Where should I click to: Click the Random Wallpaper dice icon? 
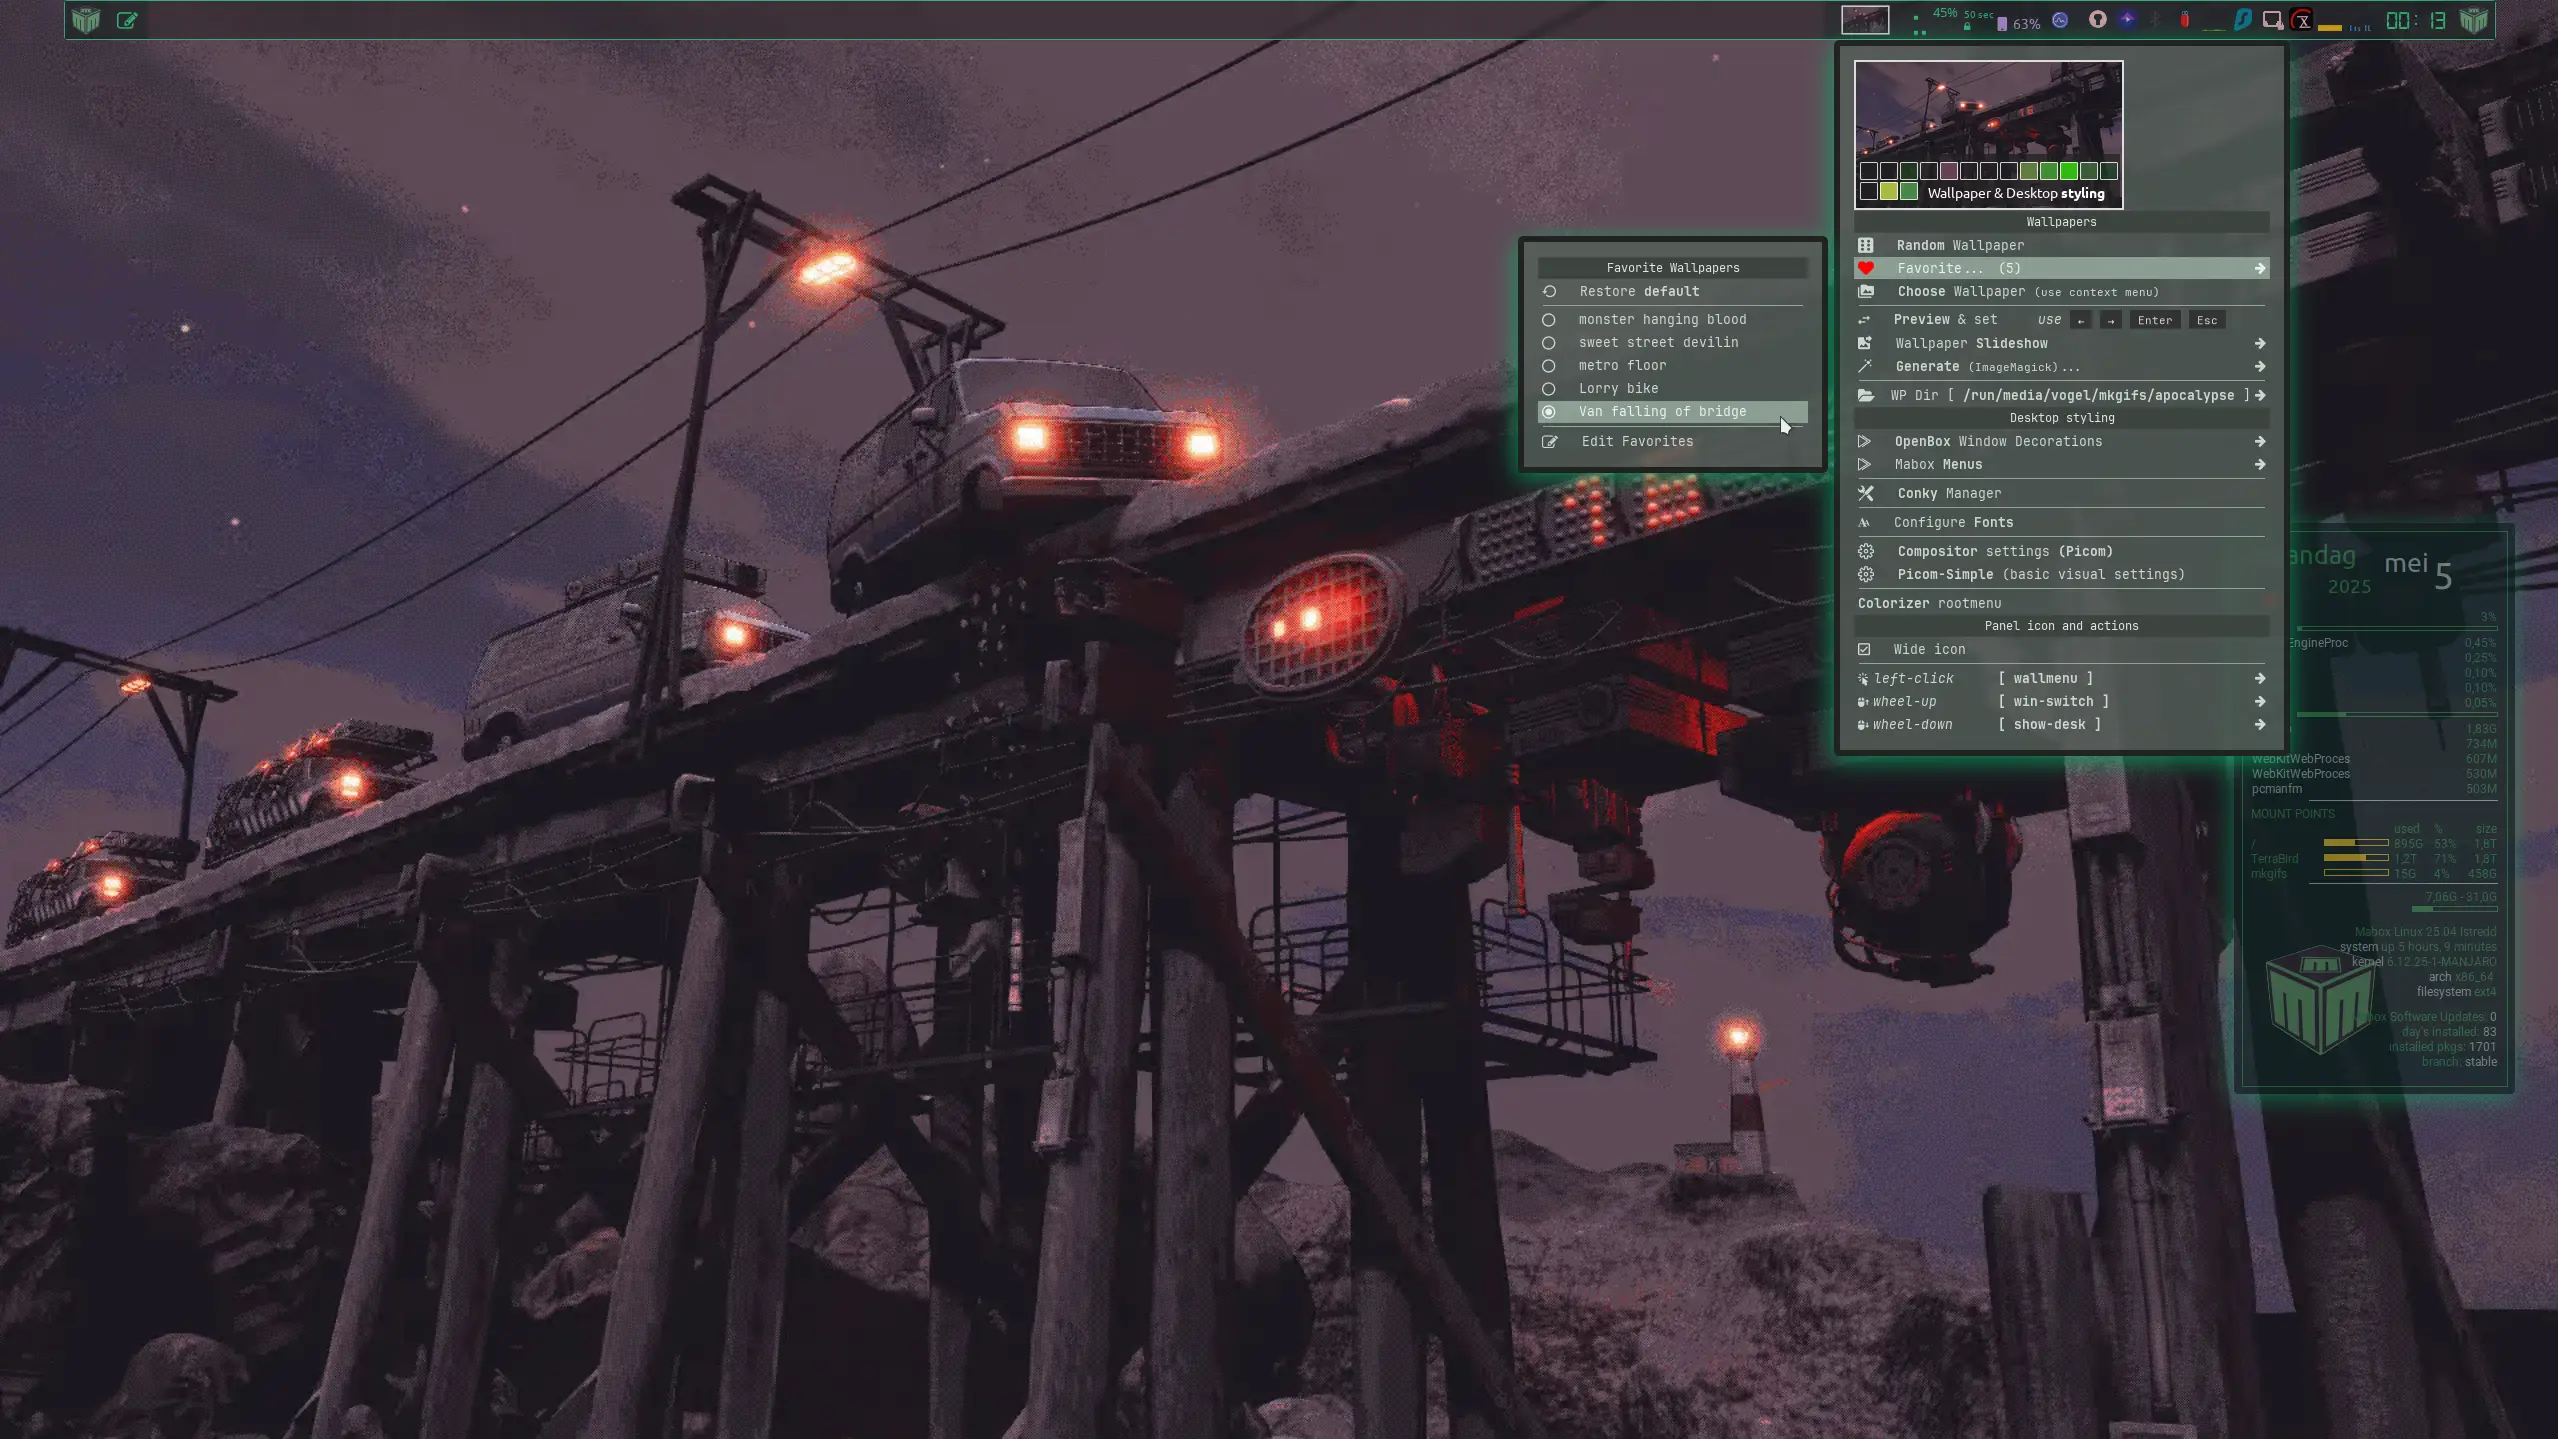(1866, 245)
